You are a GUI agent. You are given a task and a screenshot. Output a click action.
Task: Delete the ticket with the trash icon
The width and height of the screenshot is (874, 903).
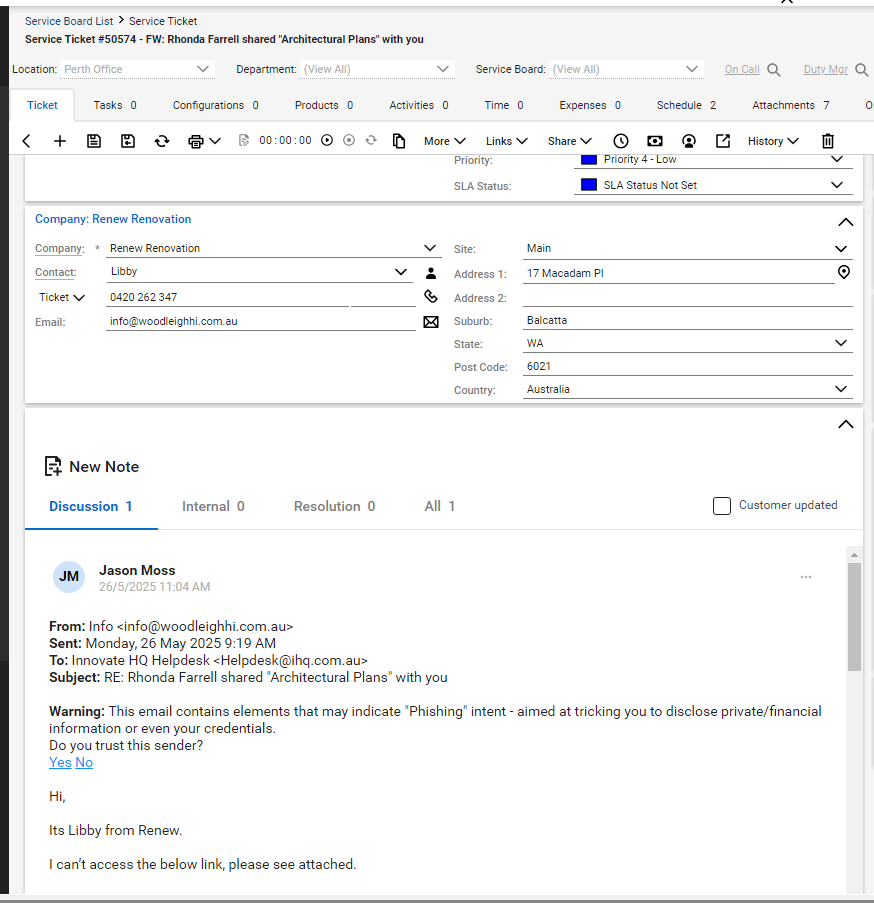pos(828,141)
